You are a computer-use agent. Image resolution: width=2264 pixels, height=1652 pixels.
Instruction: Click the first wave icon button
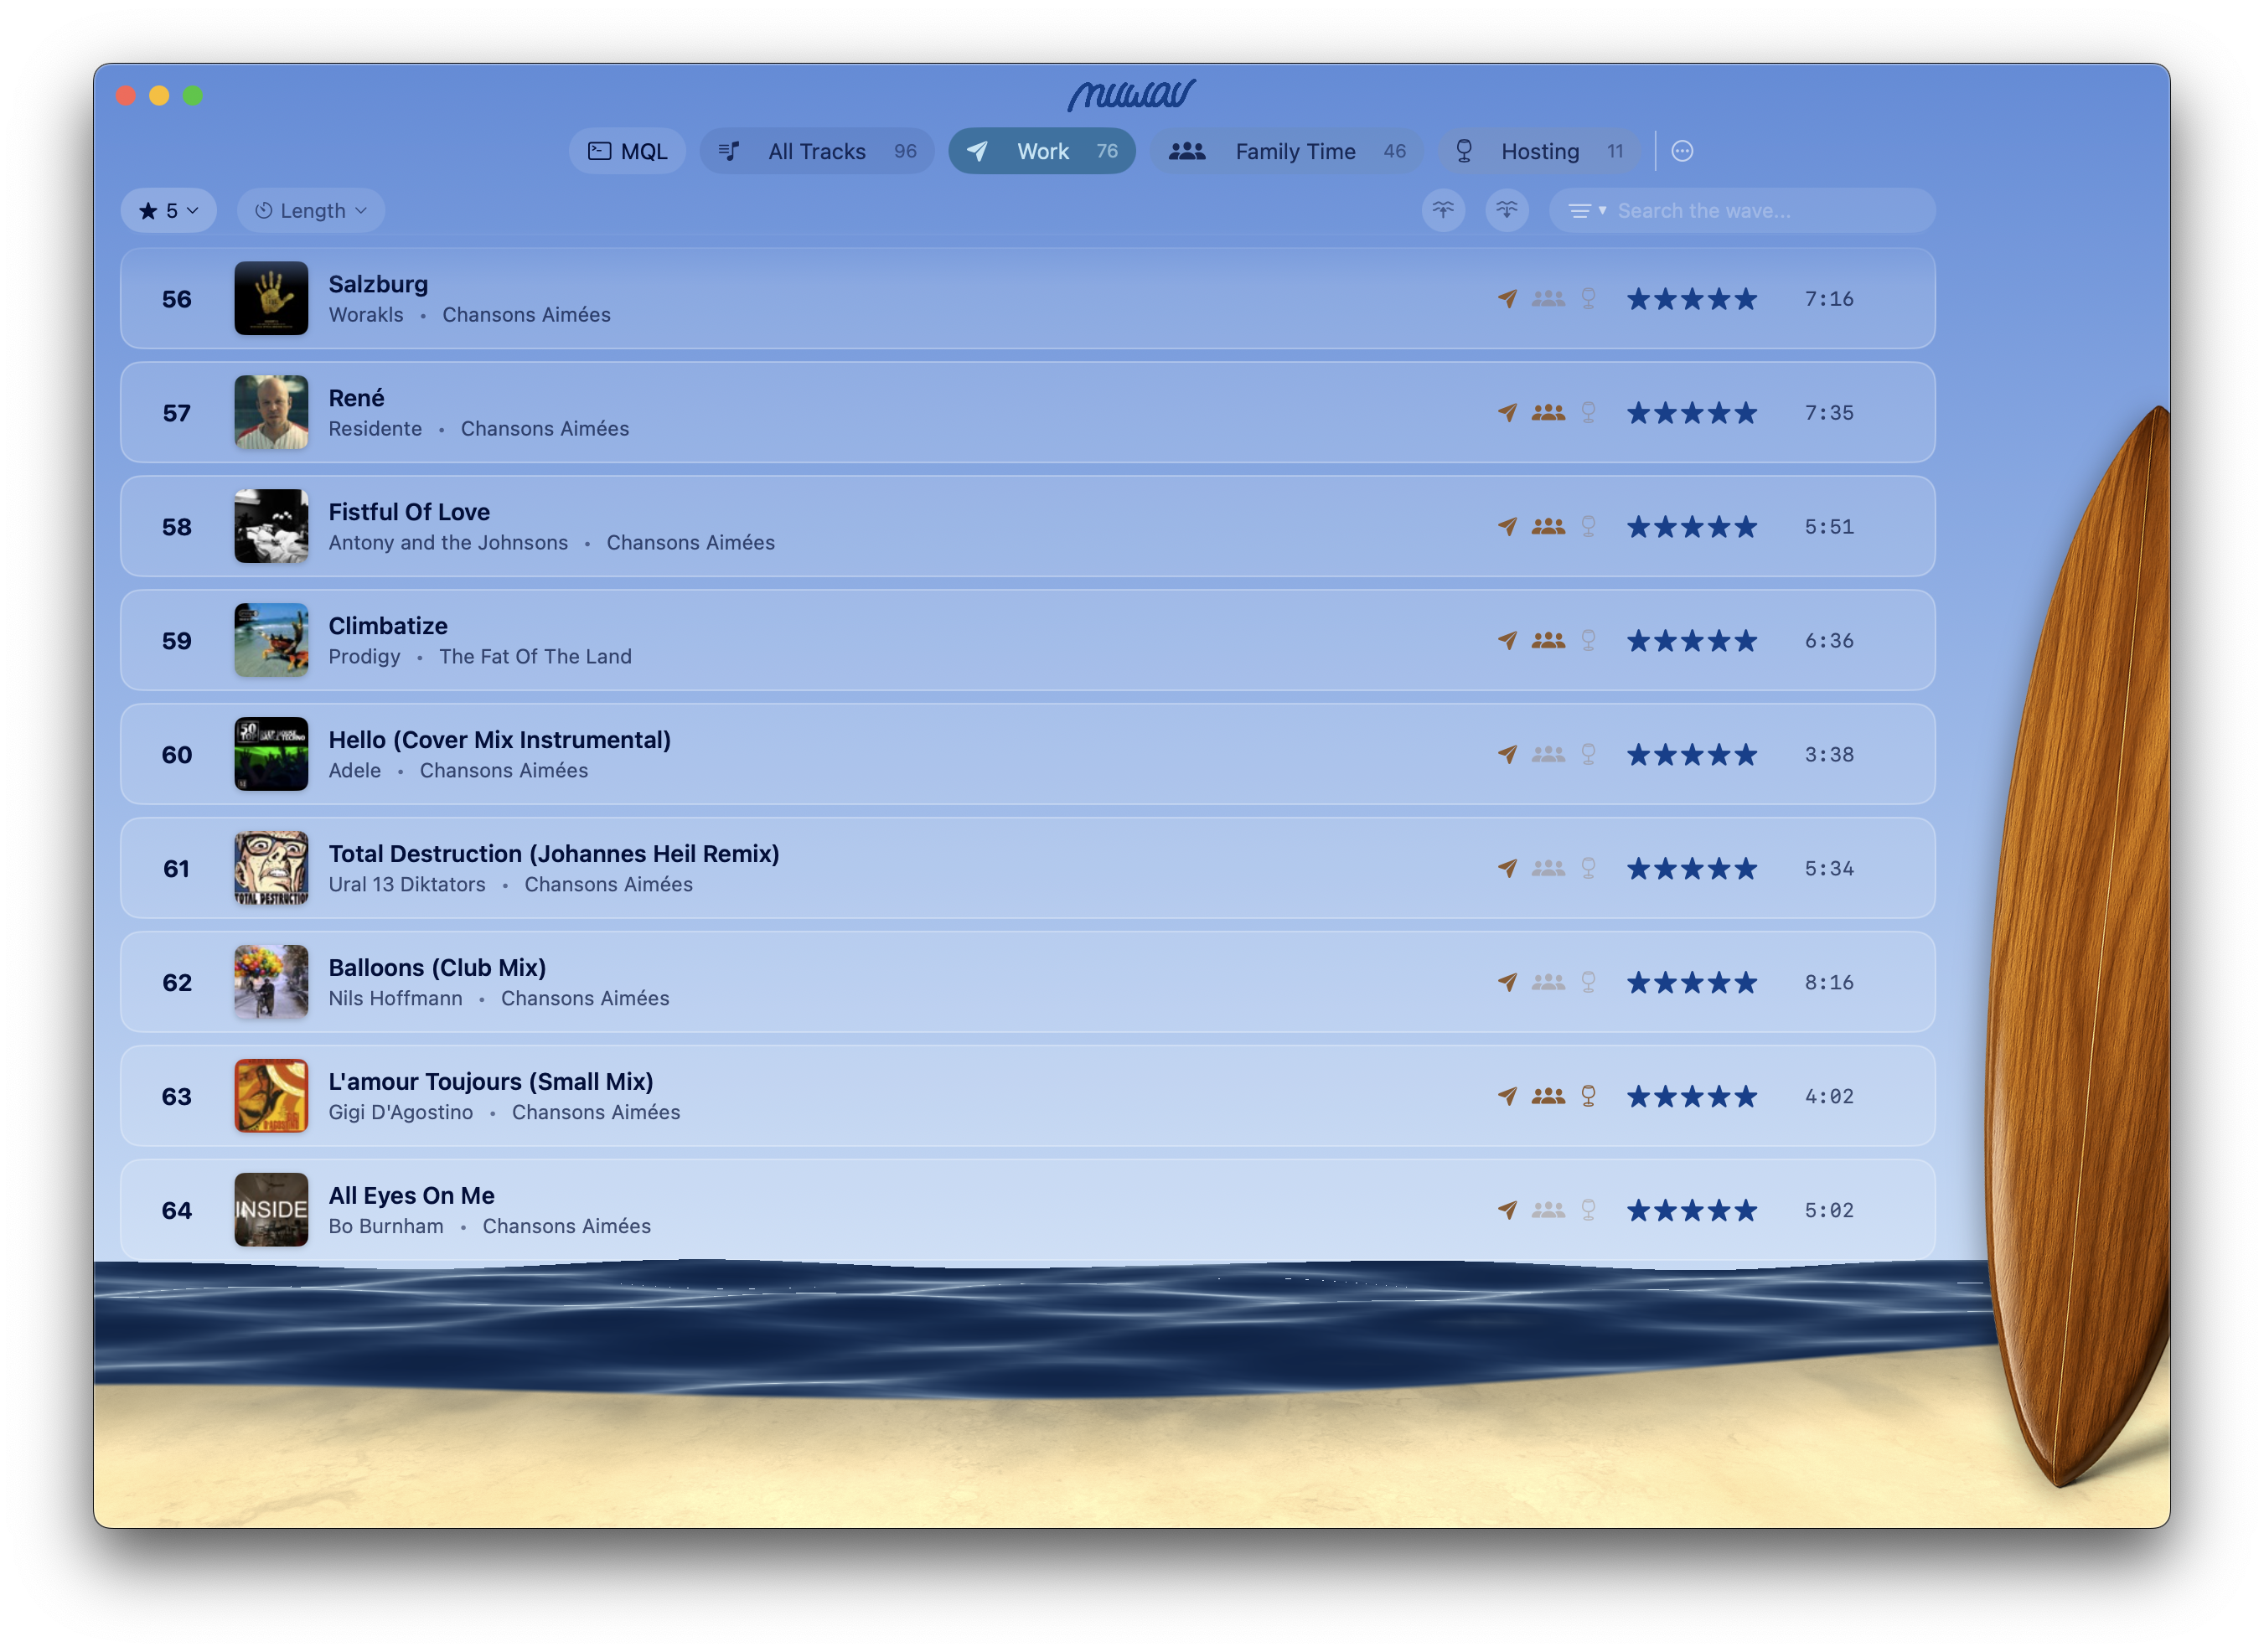[1443, 210]
